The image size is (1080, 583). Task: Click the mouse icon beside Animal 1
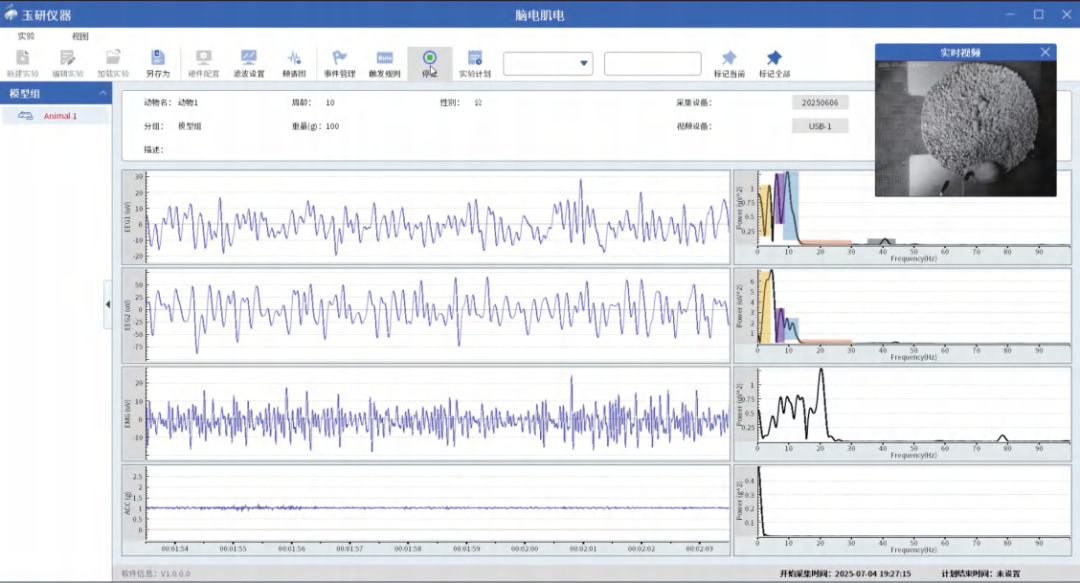tap(25, 116)
